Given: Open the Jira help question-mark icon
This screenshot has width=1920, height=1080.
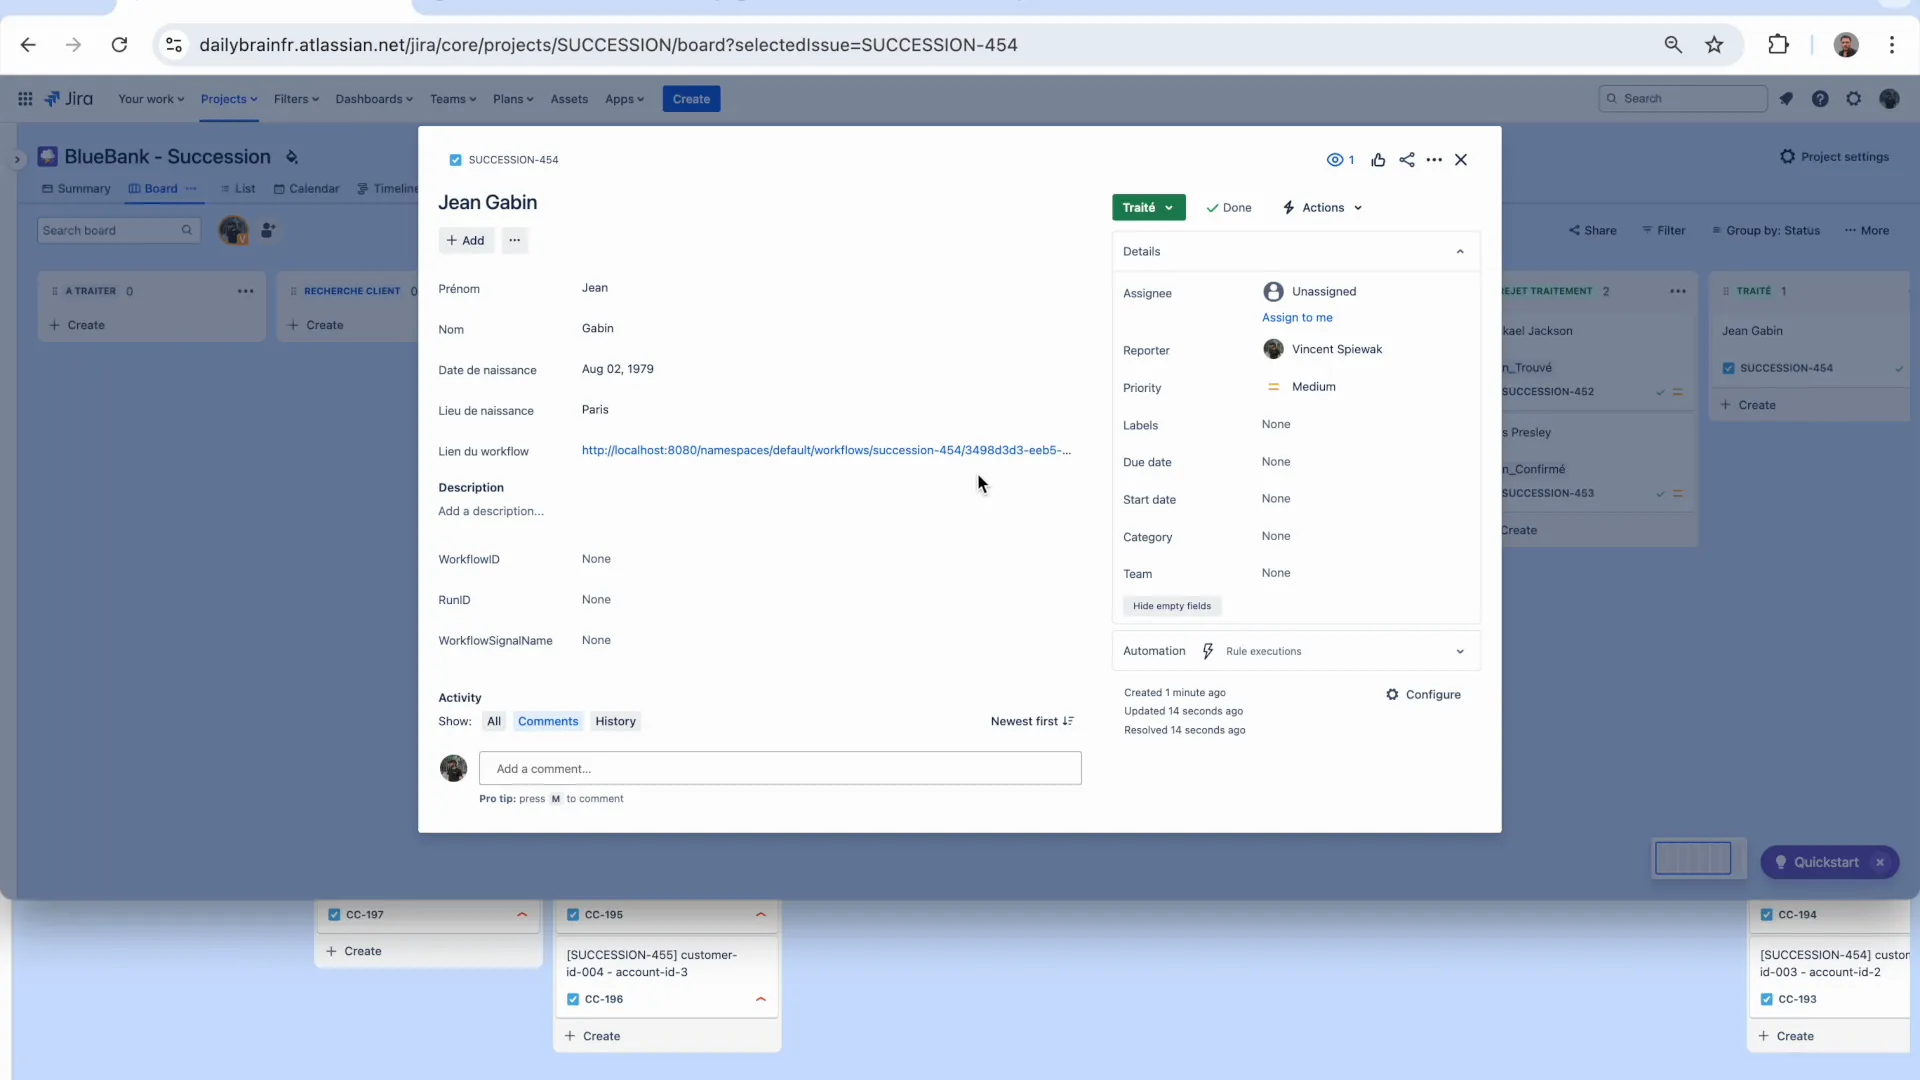Looking at the screenshot, I should click(x=1820, y=99).
